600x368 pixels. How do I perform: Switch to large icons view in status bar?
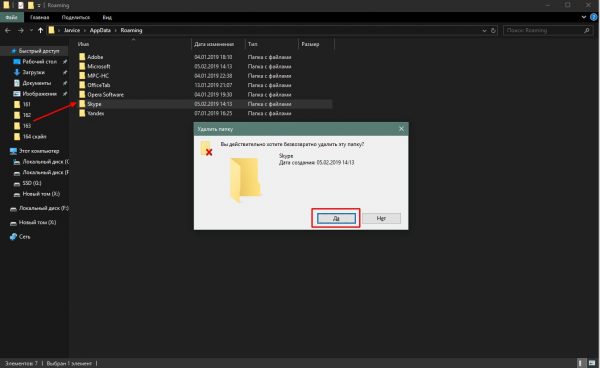coord(592,363)
